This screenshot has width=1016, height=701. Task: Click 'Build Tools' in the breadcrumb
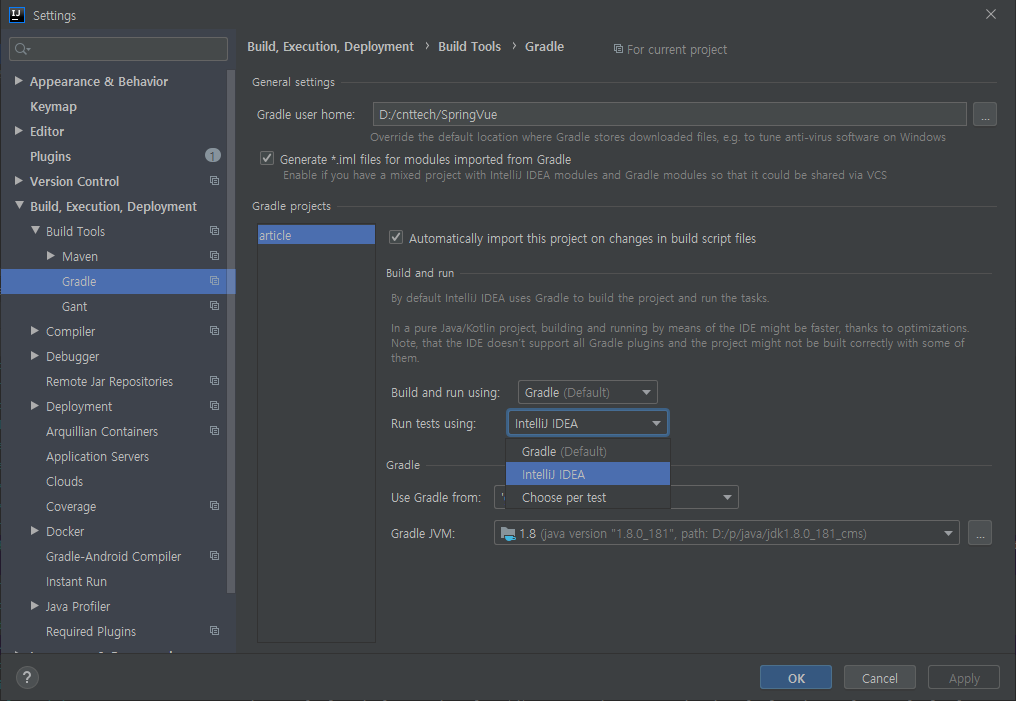pyautogui.click(x=469, y=47)
